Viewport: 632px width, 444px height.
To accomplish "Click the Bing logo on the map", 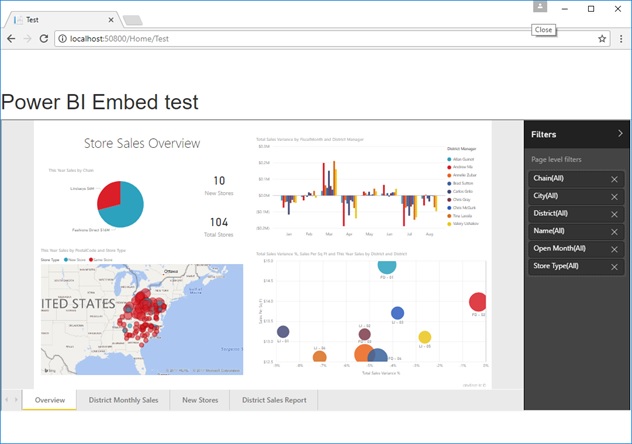I will tap(50, 370).
